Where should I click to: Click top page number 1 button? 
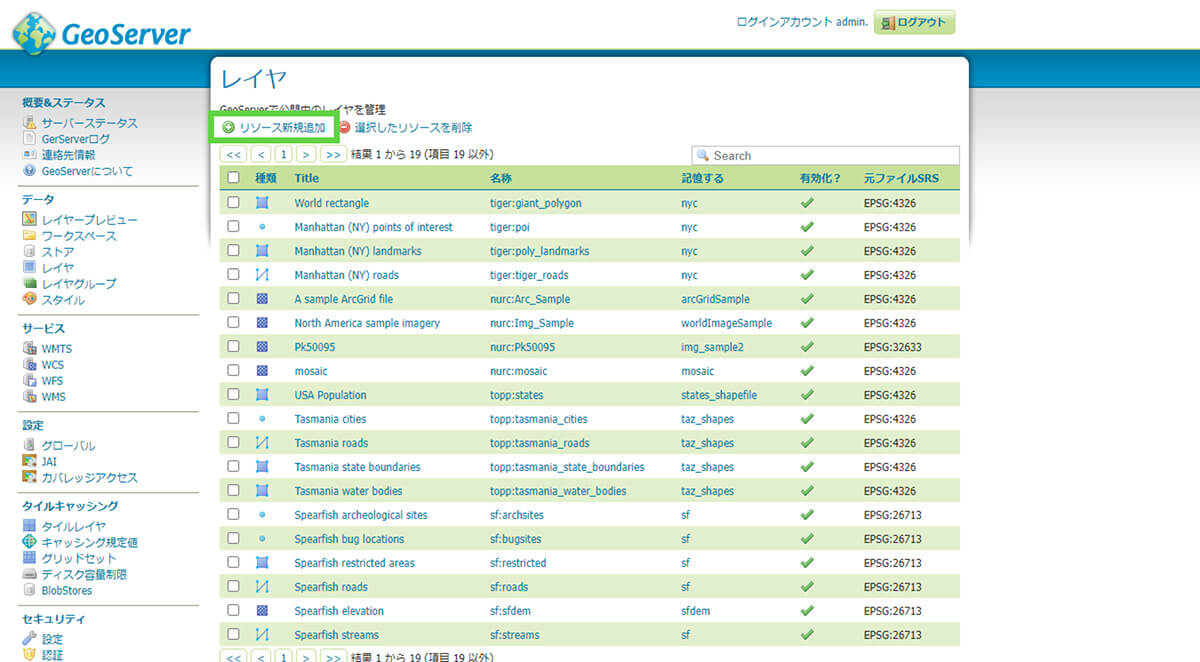tap(284, 155)
